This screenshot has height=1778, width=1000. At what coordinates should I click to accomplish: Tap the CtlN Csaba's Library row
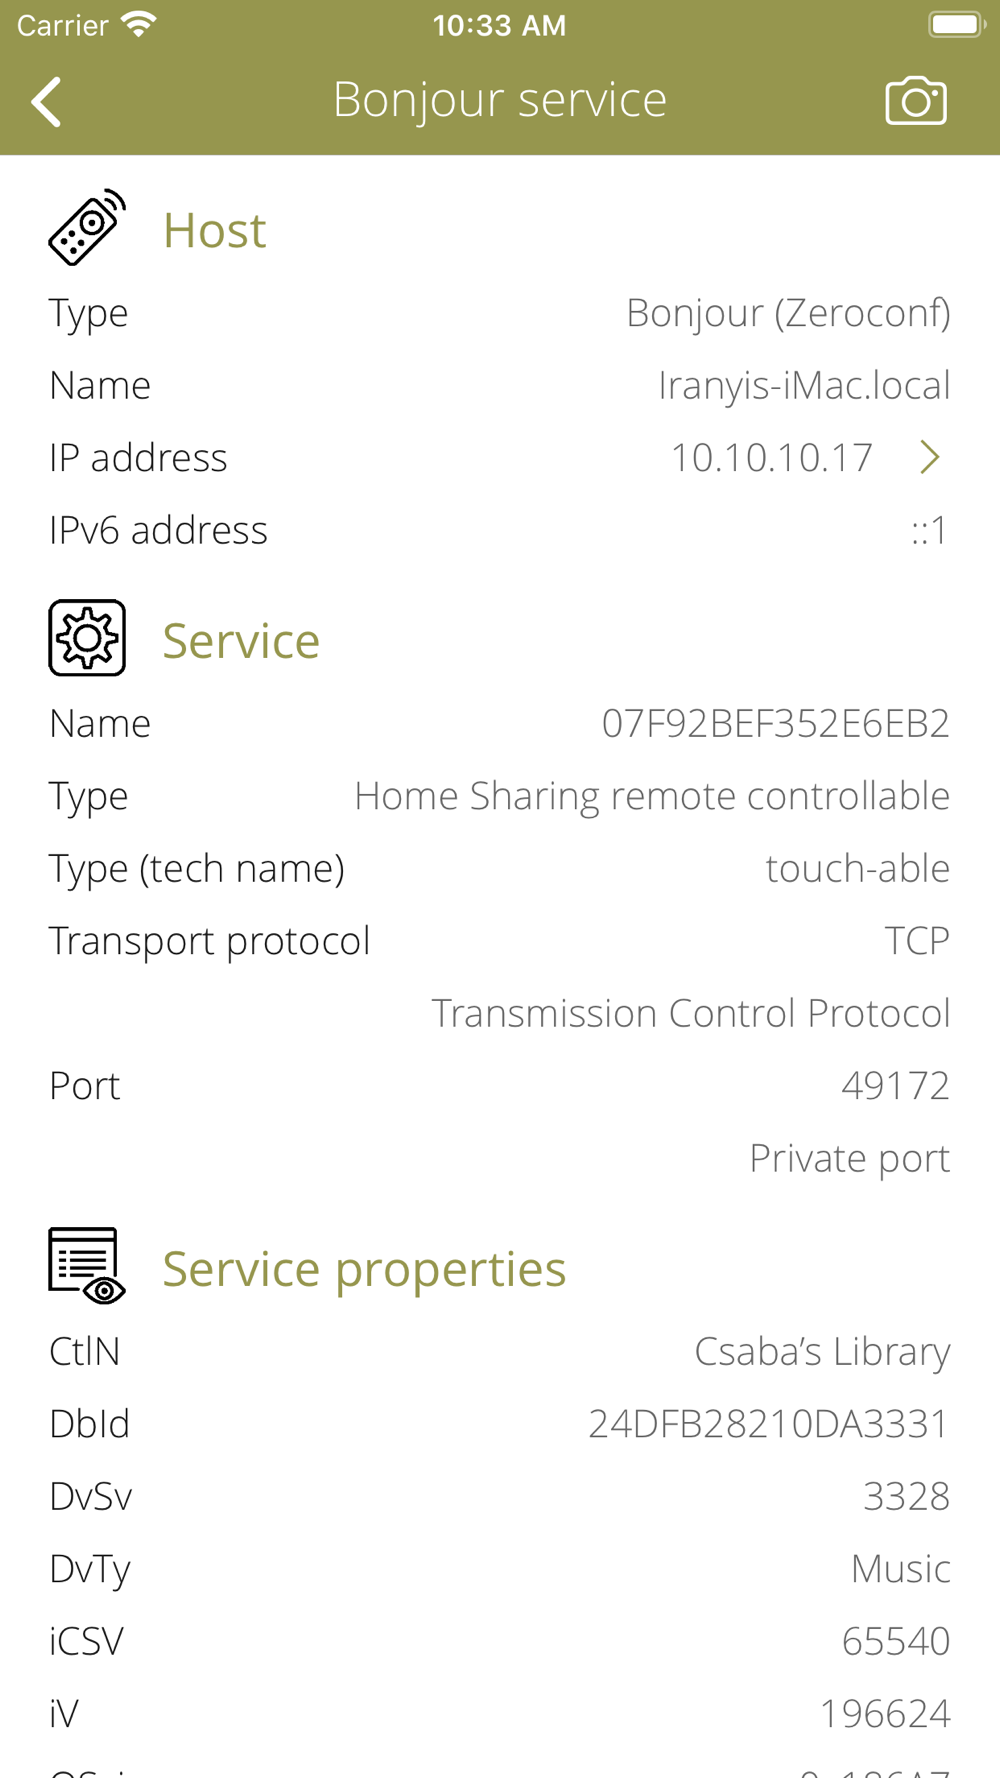pyautogui.click(x=500, y=1351)
